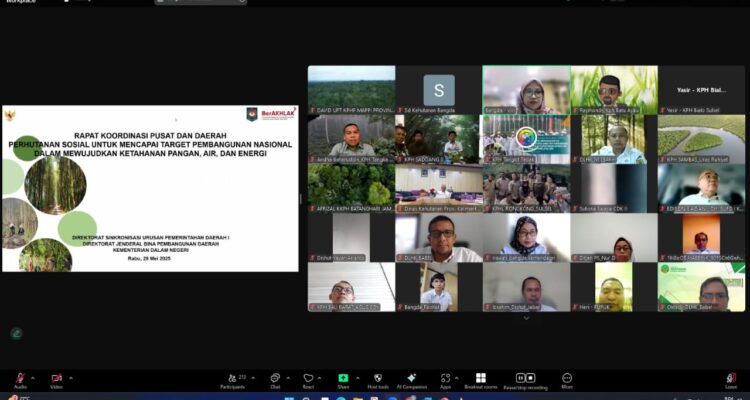Open audio options arrow beside Audio
The height and width of the screenshot is (400, 750).
[33, 378]
